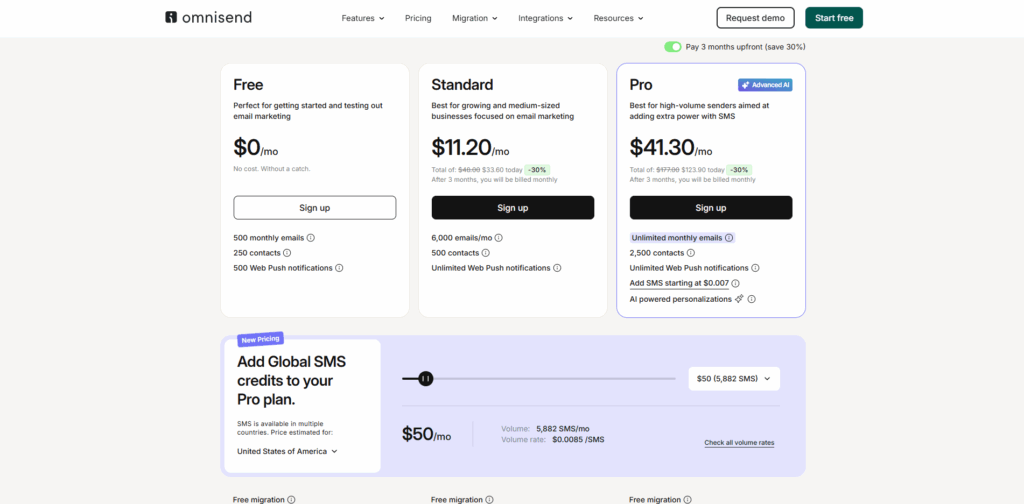This screenshot has width=1024, height=504.
Task: Expand the Integrations menu
Action: click(x=545, y=18)
